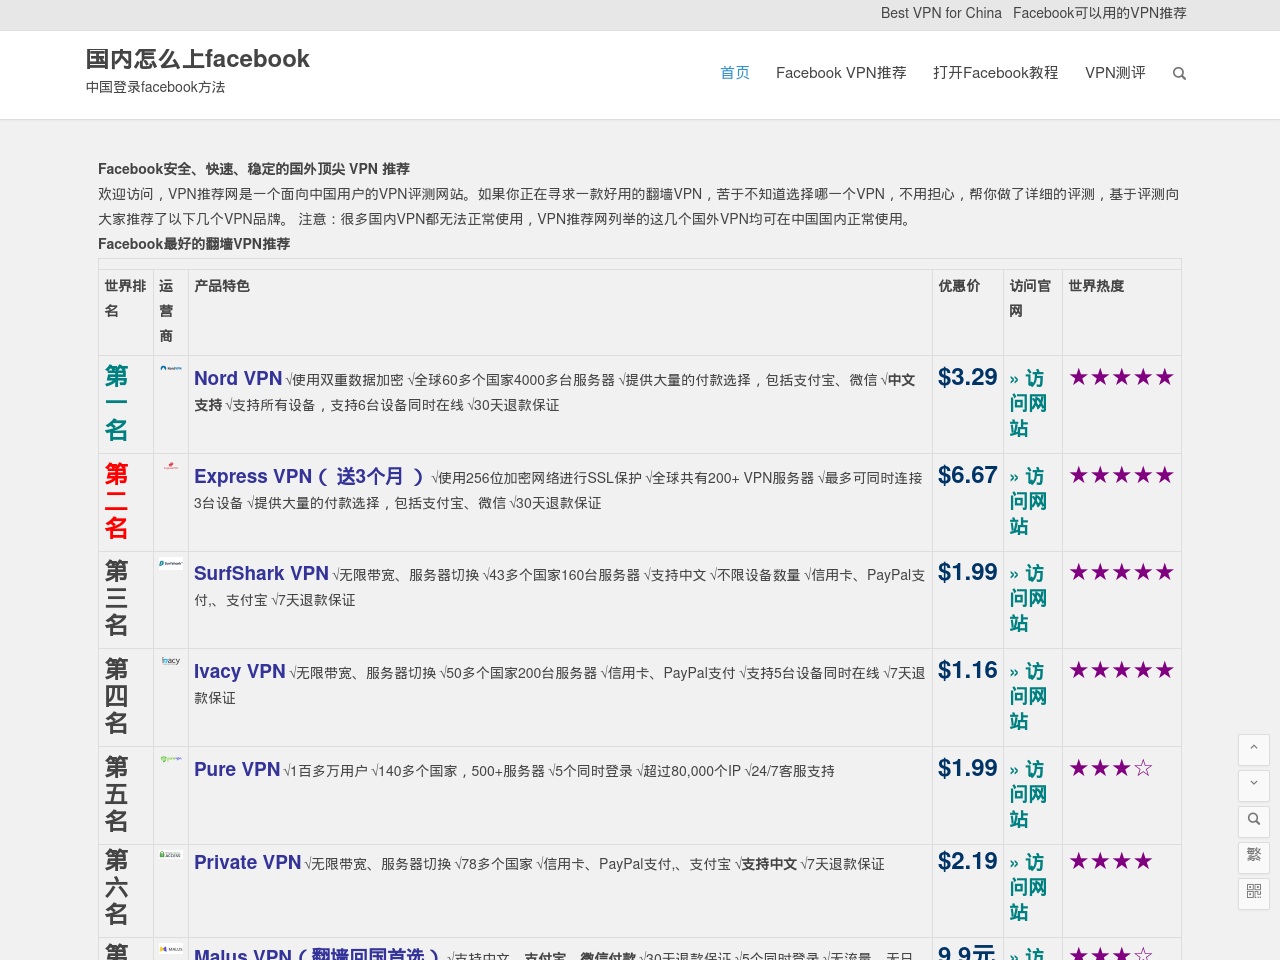This screenshot has width=1280, height=960.
Task: Open the Private VPN product link
Action: coord(248,862)
